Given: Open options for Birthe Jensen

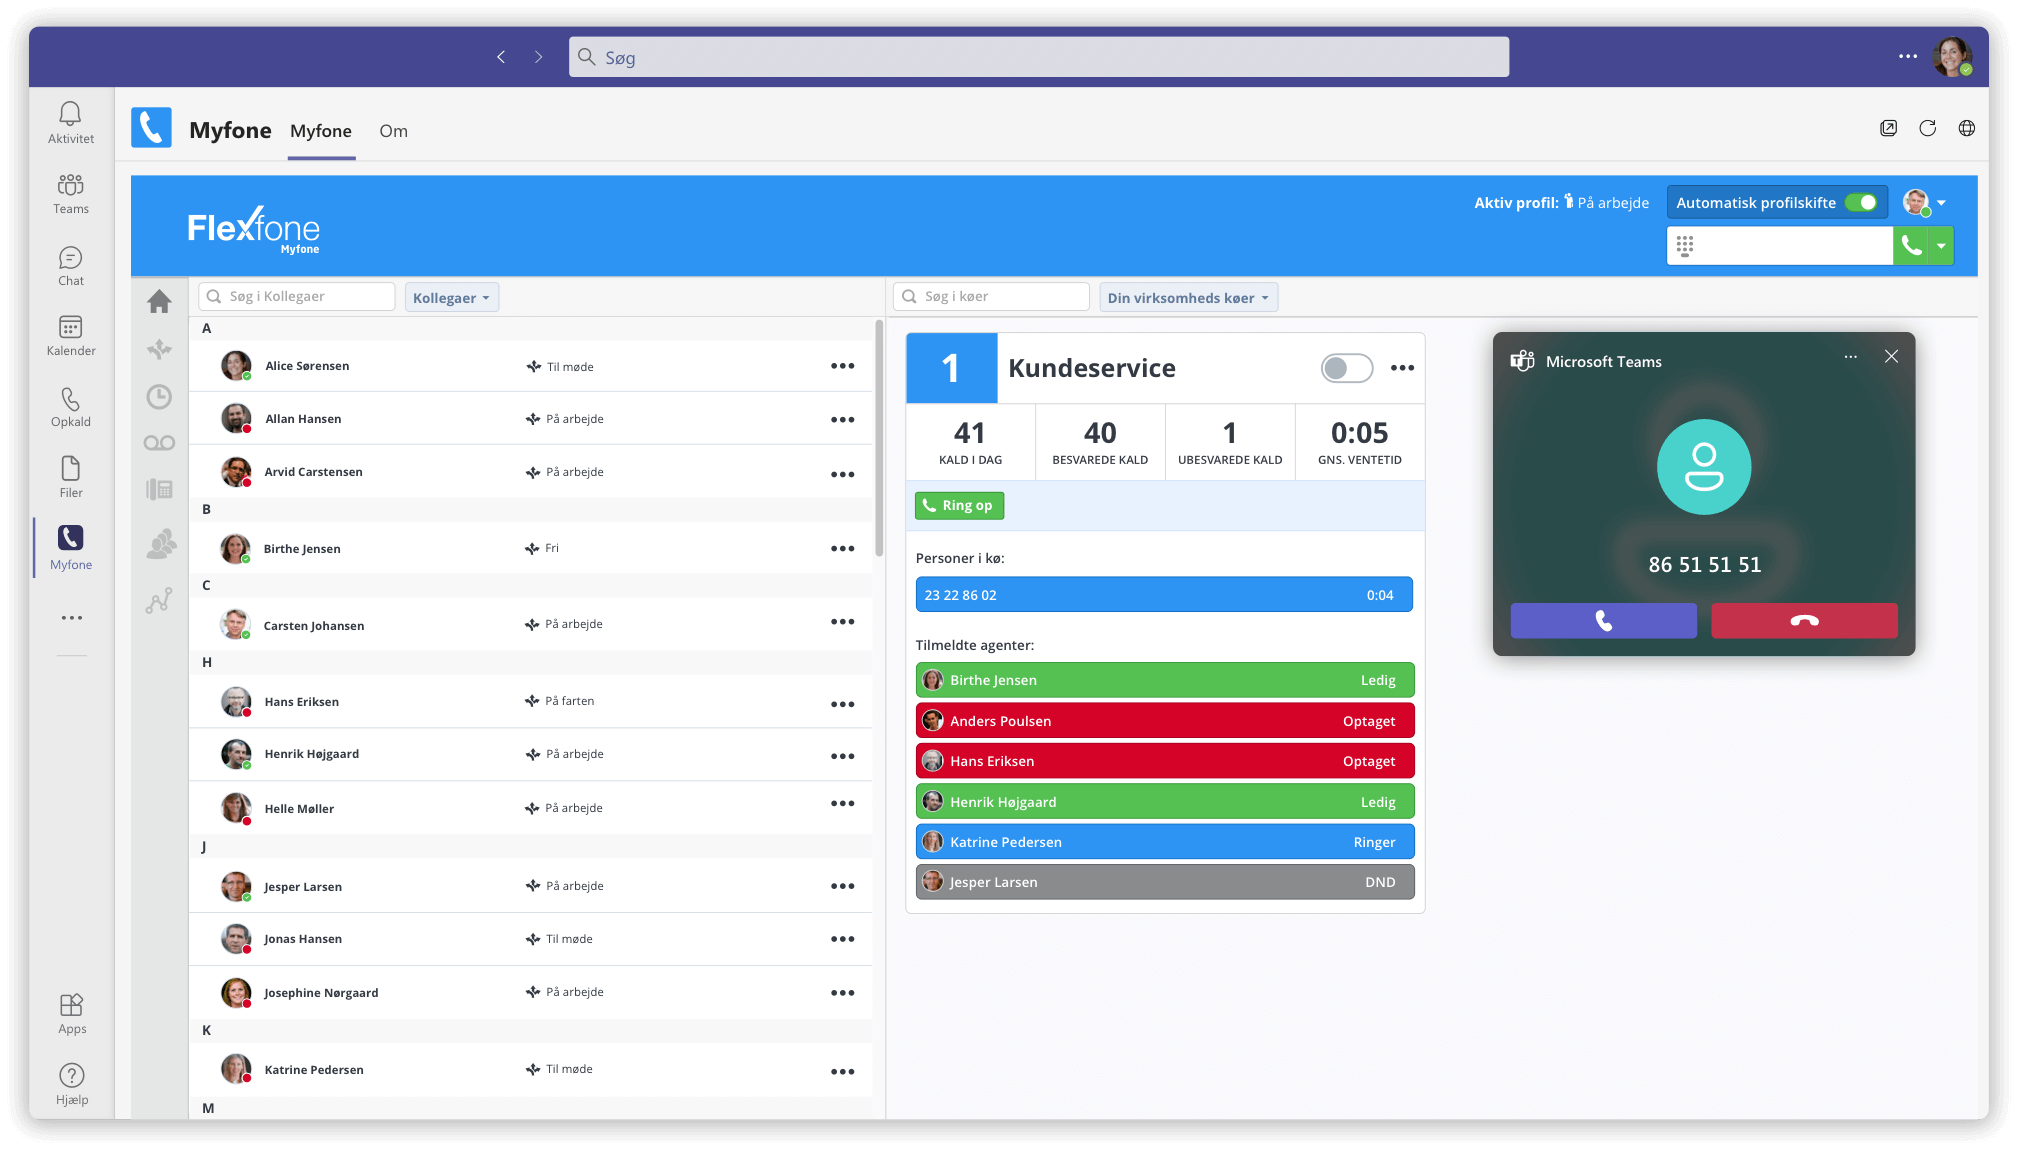Looking at the screenshot, I should click(842, 549).
